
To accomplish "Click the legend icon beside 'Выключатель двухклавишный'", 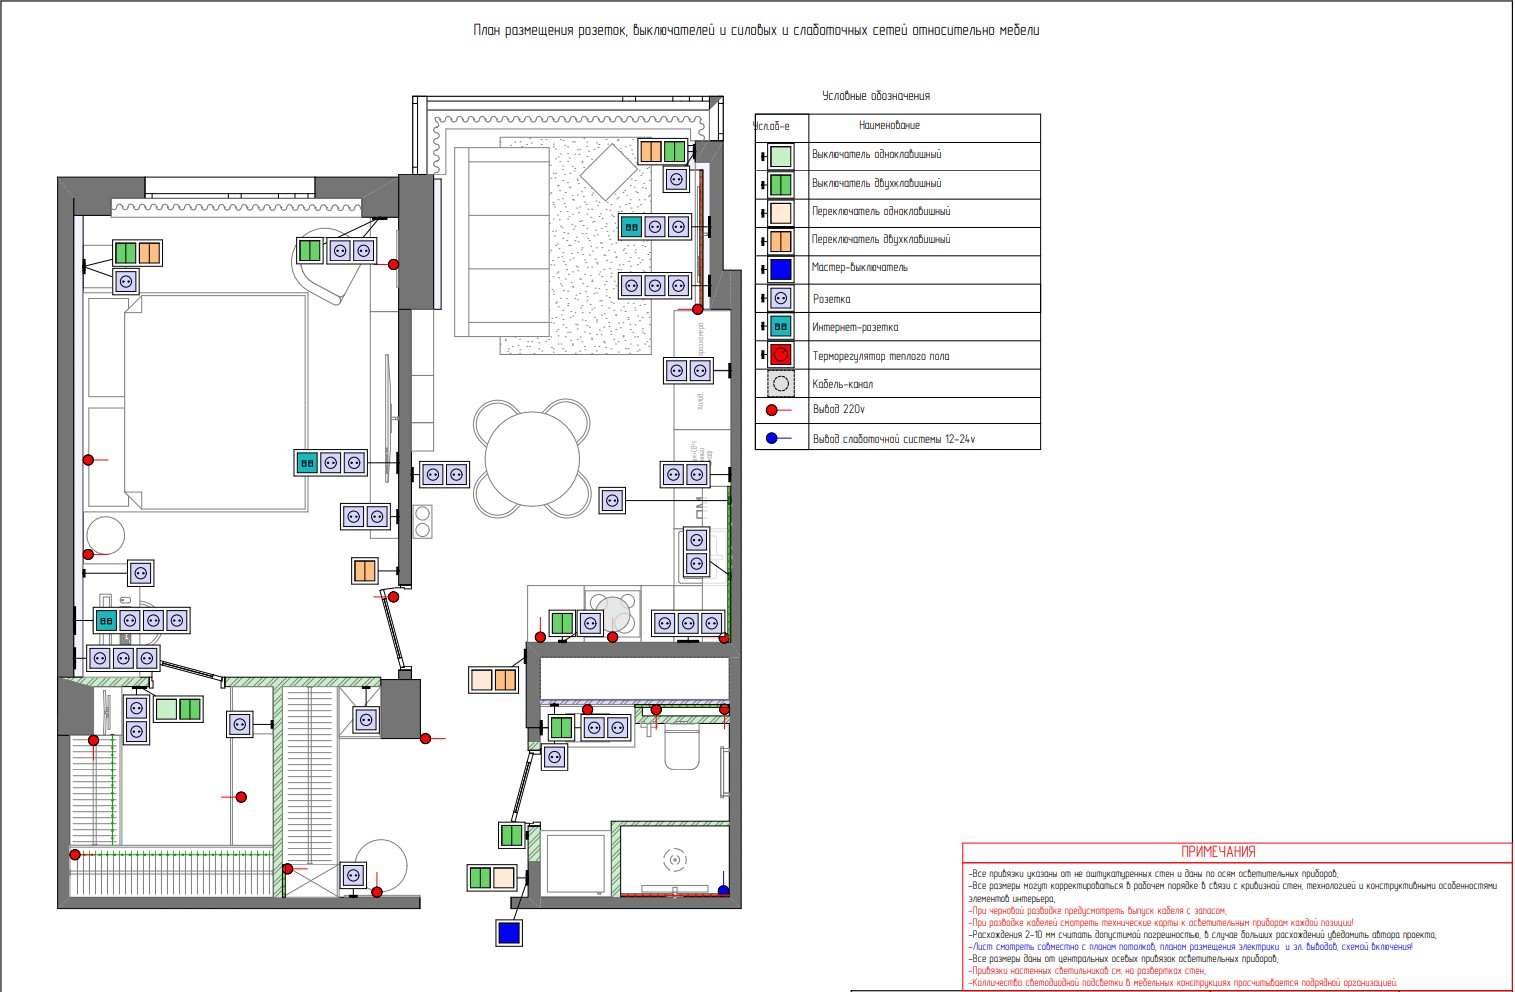I will [780, 184].
